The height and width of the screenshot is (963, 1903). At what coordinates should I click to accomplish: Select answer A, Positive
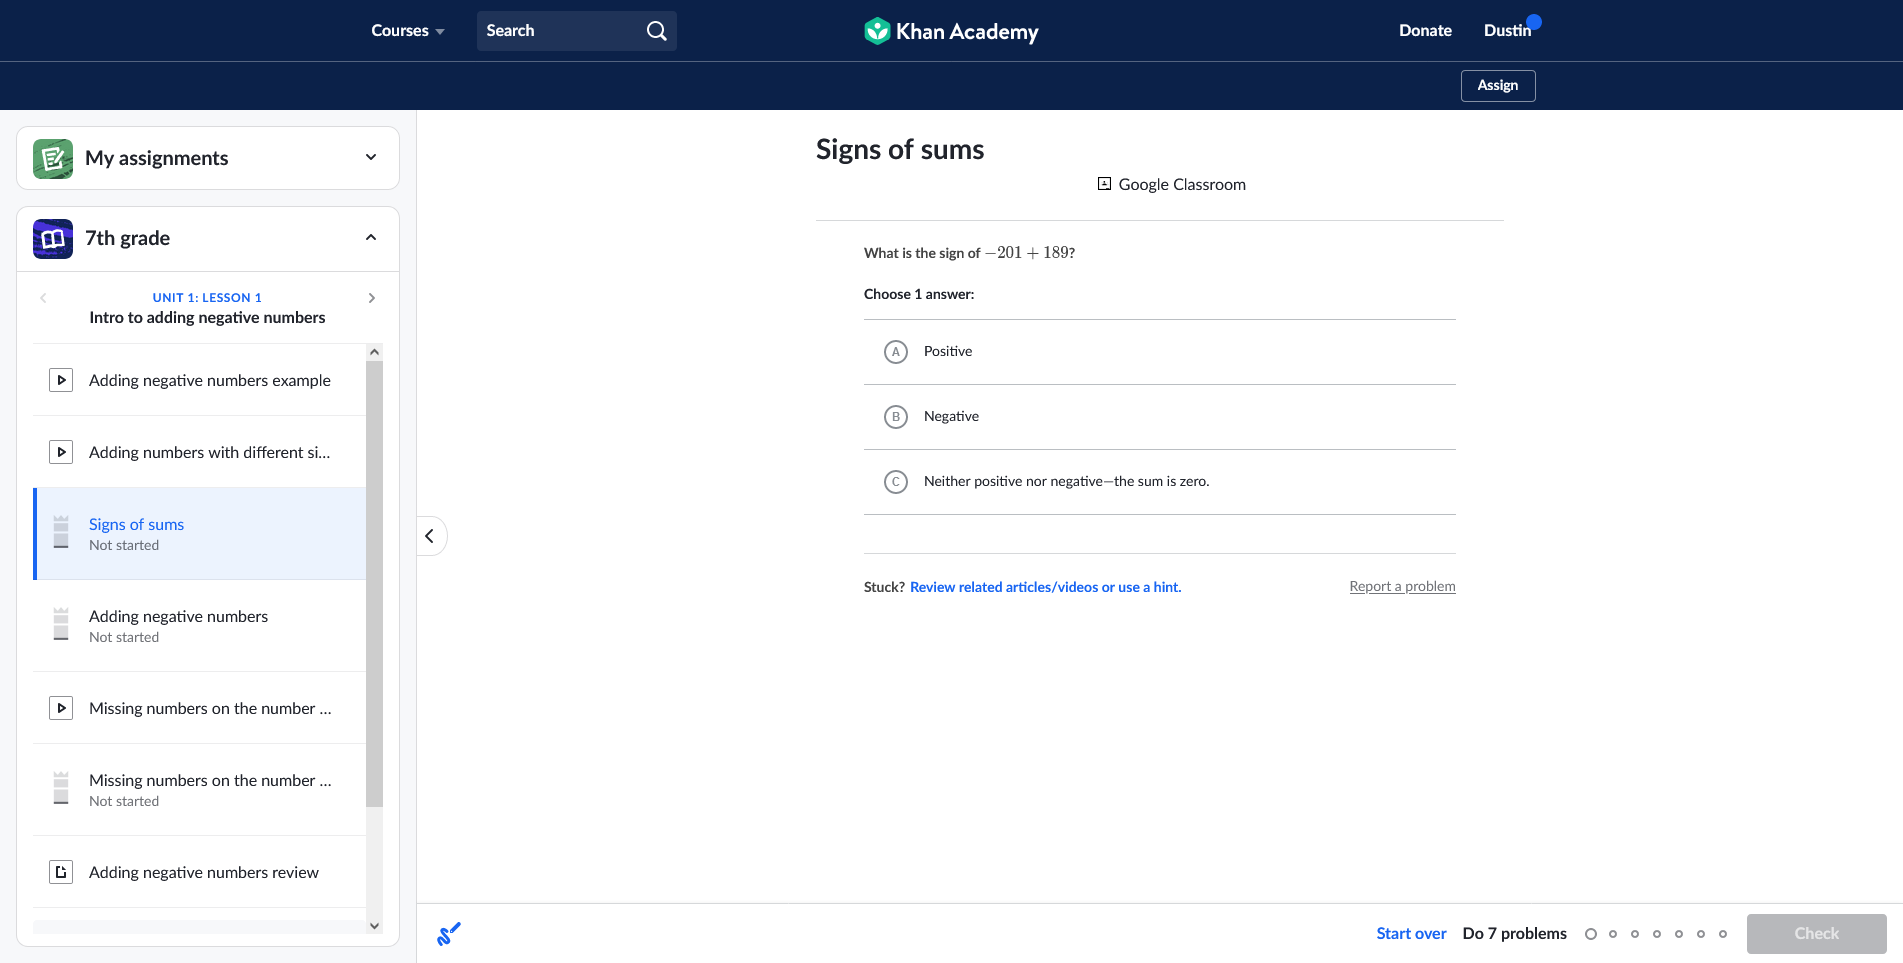point(896,352)
